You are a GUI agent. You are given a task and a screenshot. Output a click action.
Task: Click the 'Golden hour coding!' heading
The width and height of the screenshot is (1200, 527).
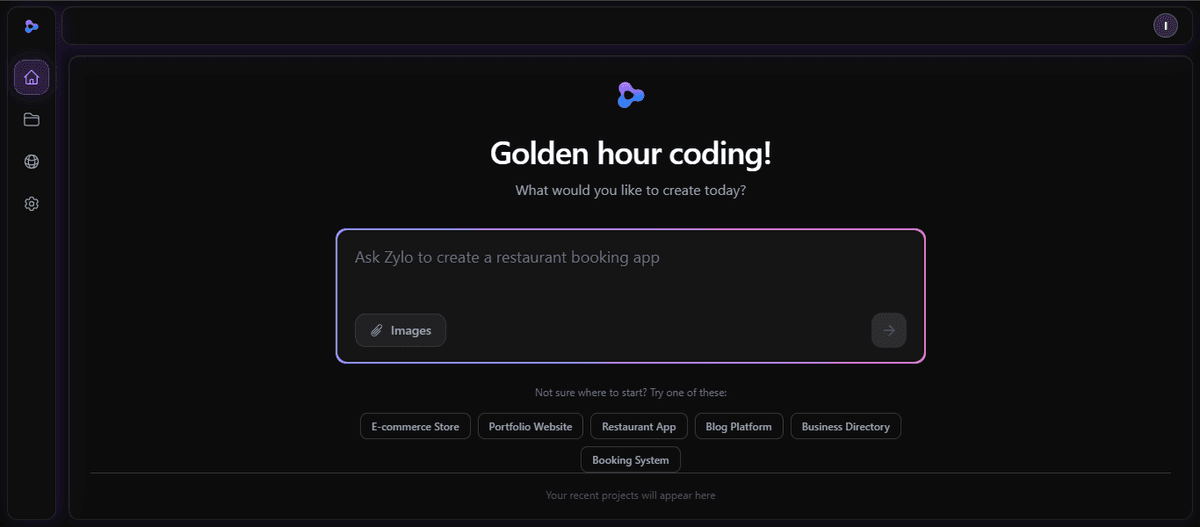point(630,154)
